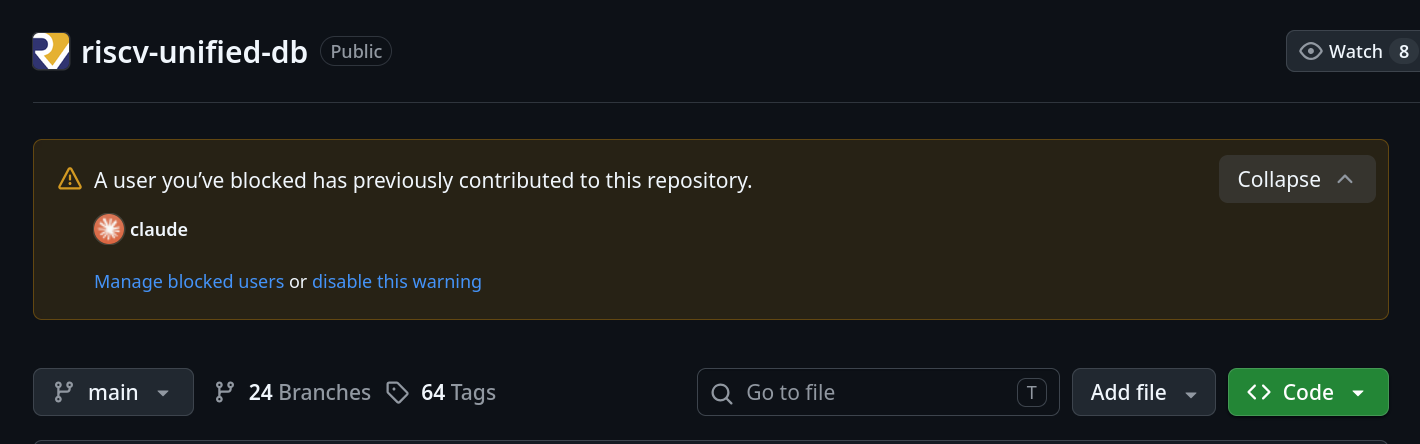Toggle Watch for this repository
This screenshot has height=444, width=1420.
(x=1352, y=51)
